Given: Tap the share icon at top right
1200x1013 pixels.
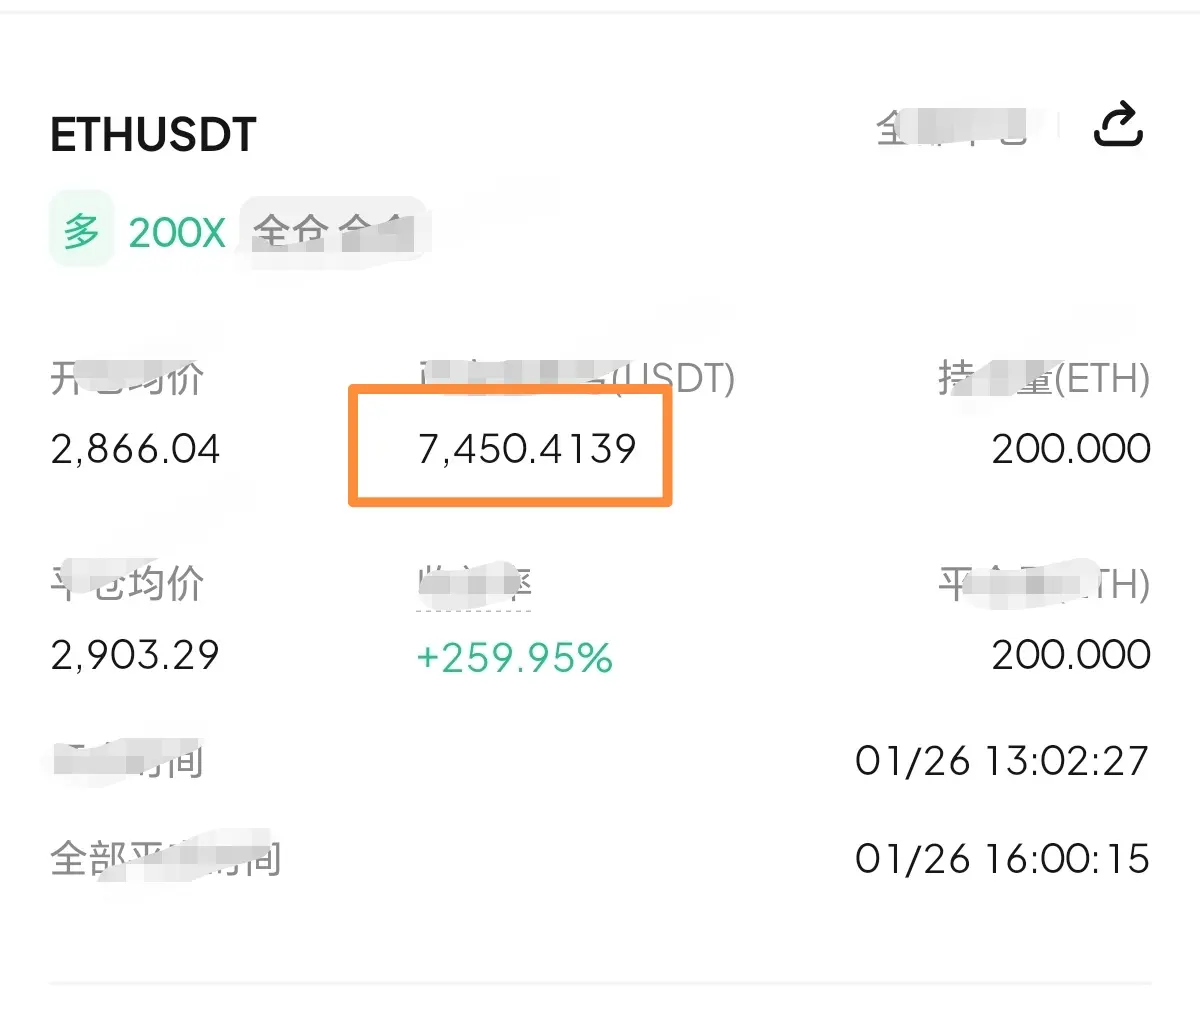Looking at the screenshot, I should (1118, 125).
